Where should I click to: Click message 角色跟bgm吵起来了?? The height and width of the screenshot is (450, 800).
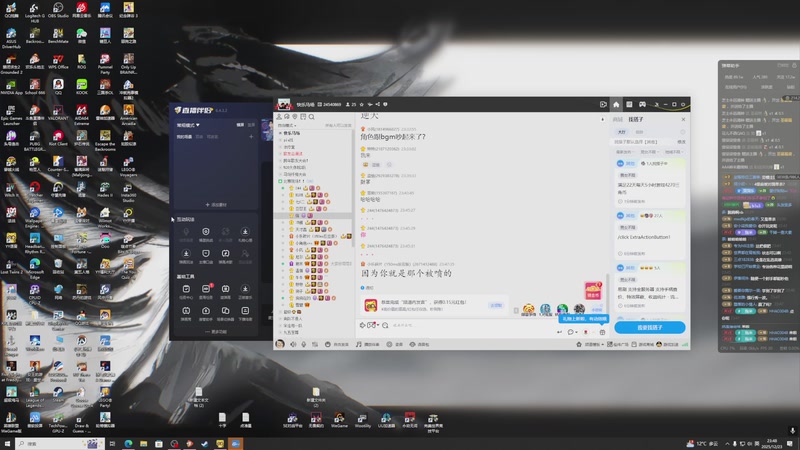point(393,137)
